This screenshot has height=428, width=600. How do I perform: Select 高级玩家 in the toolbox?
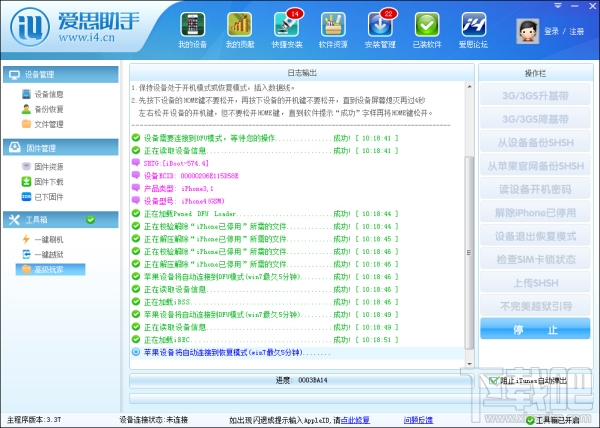[50, 269]
